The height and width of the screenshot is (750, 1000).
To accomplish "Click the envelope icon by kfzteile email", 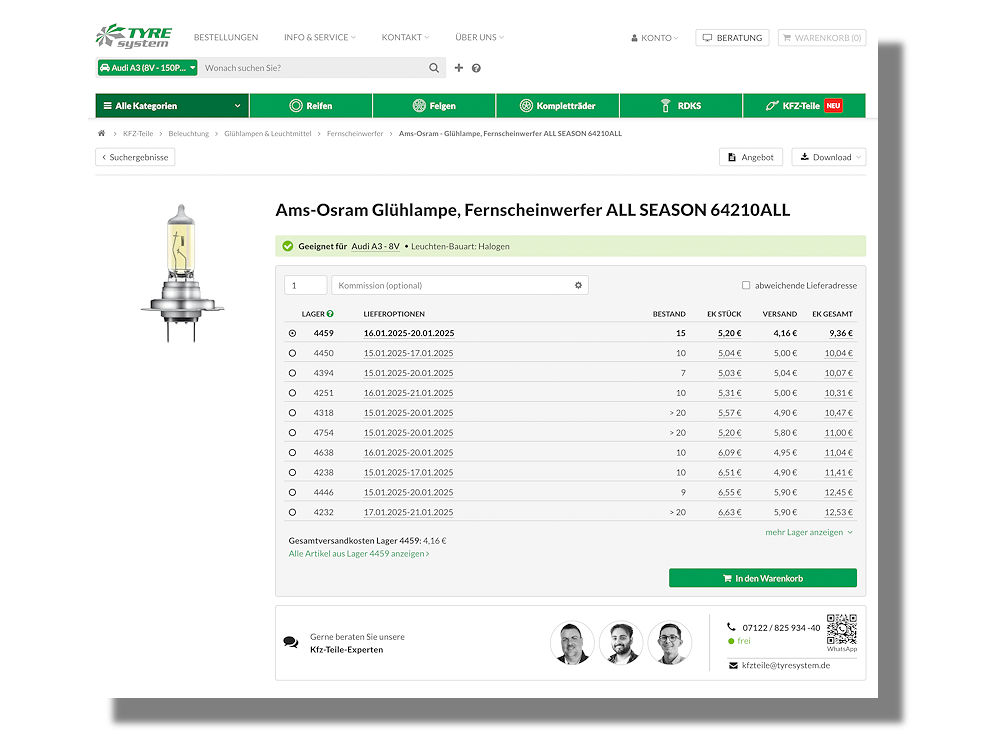I will [x=733, y=665].
